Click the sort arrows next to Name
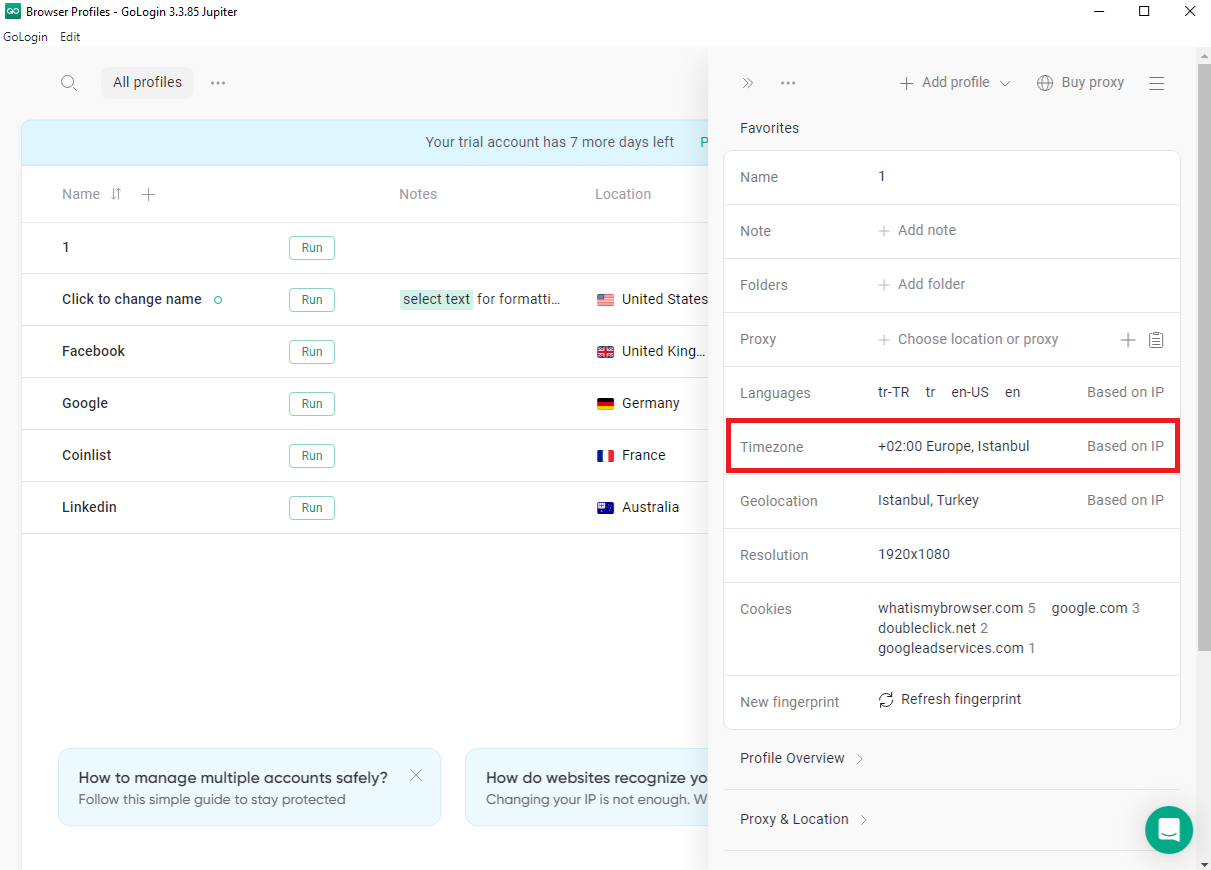1211x870 pixels. pyautogui.click(x=116, y=194)
